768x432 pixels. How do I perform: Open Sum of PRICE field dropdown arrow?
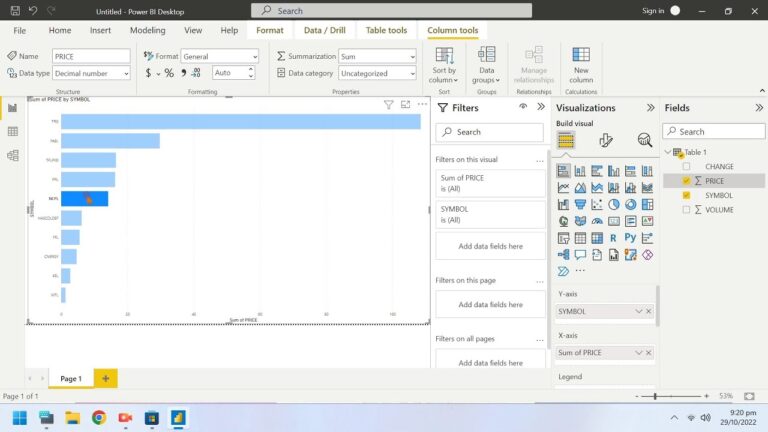(638, 353)
